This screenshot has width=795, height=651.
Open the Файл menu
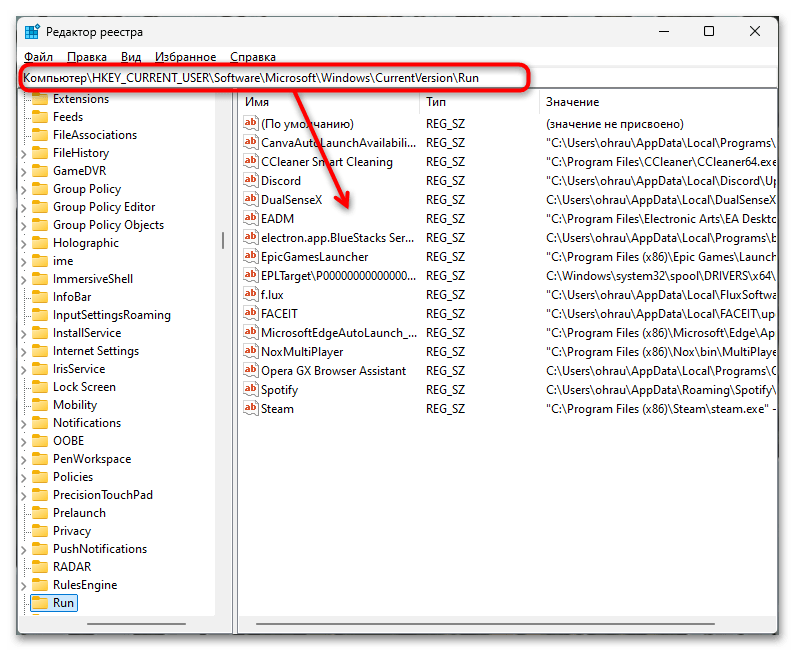tap(39, 57)
